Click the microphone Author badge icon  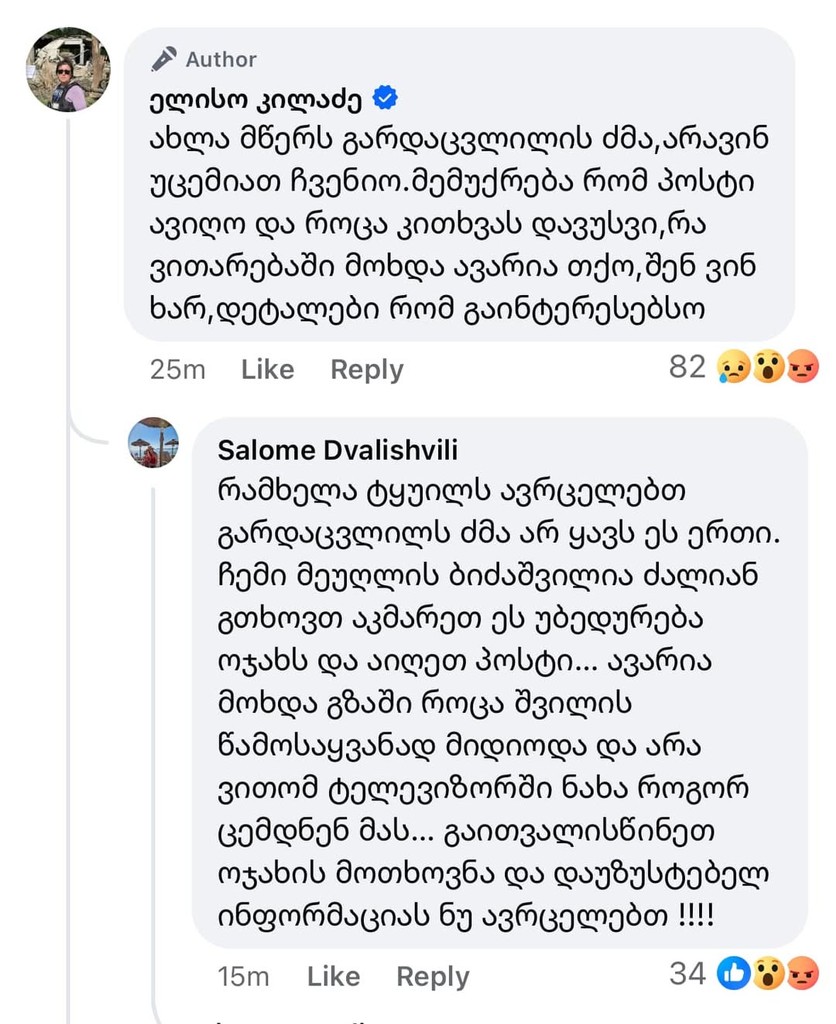tap(164, 60)
